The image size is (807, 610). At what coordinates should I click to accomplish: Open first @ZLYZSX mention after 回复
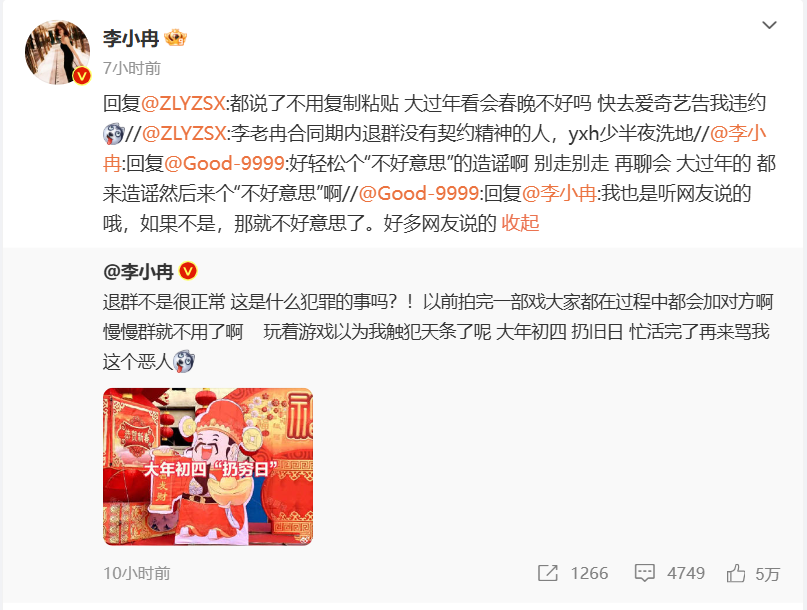click(183, 103)
